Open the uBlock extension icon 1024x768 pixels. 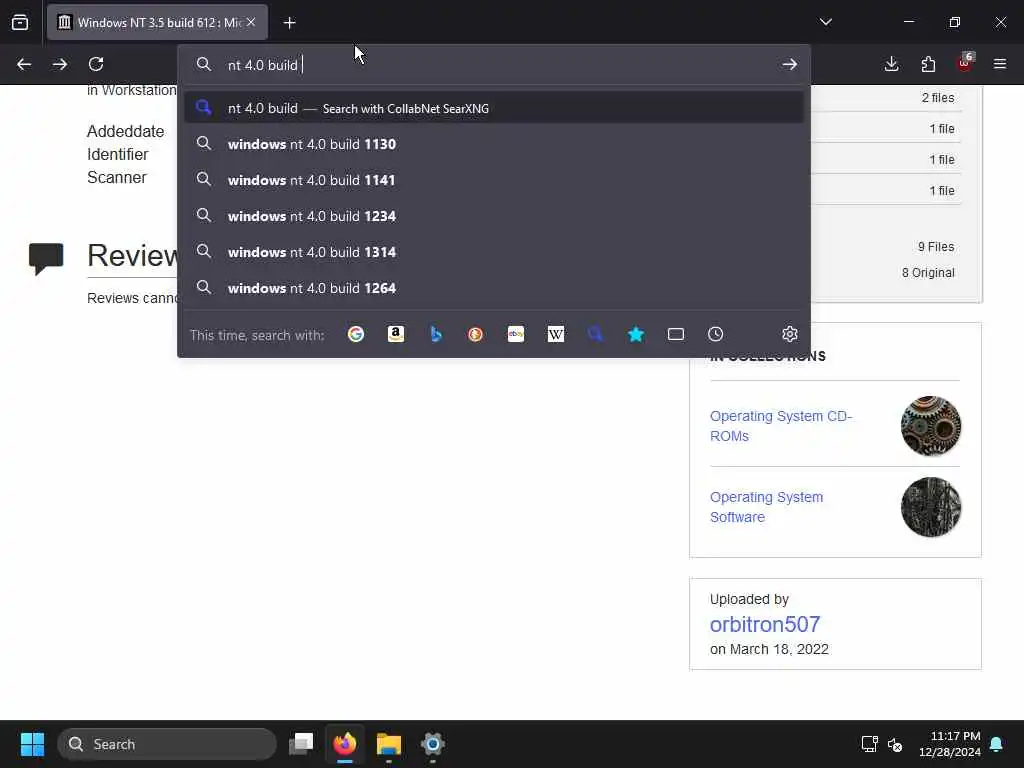pos(965,63)
